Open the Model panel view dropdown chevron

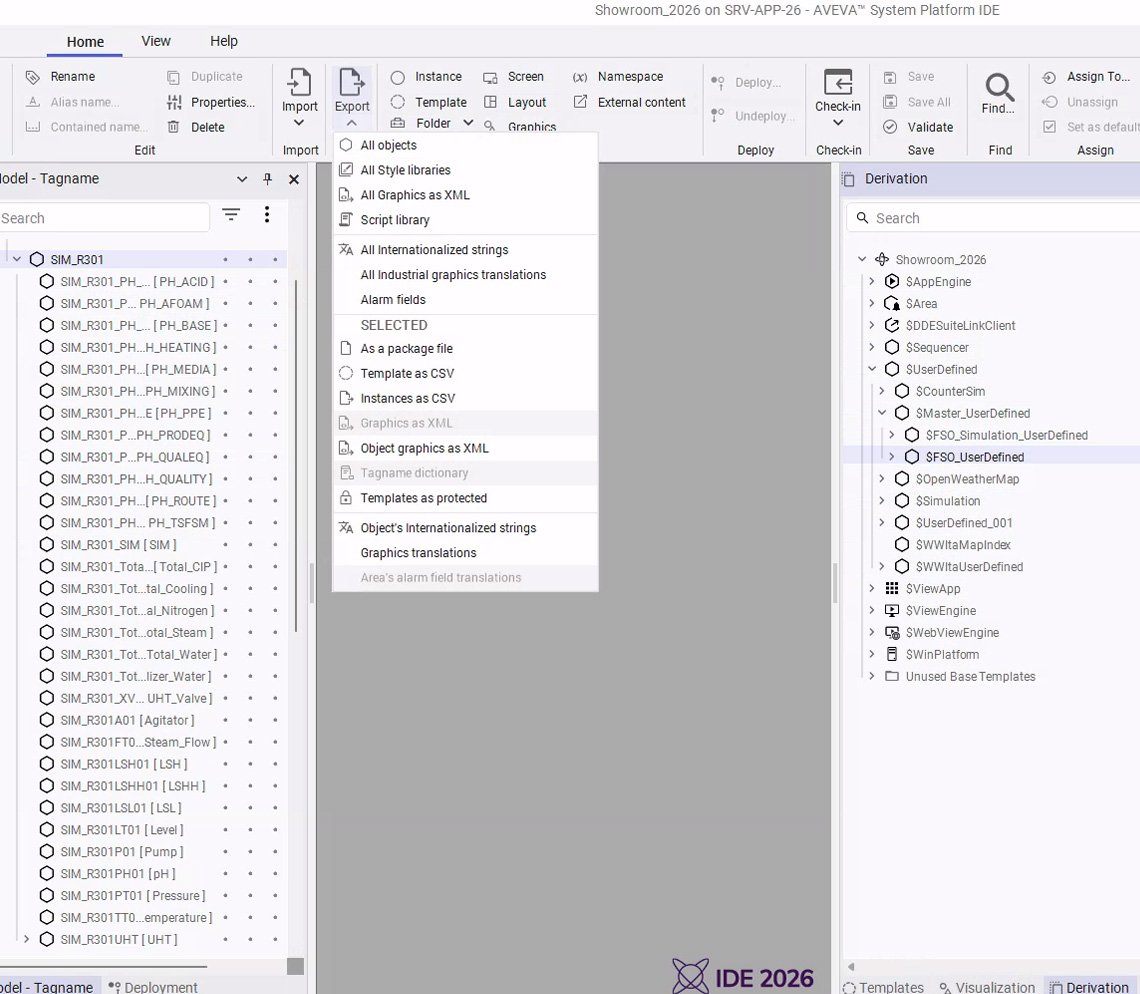pyautogui.click(x=242, y=179)
